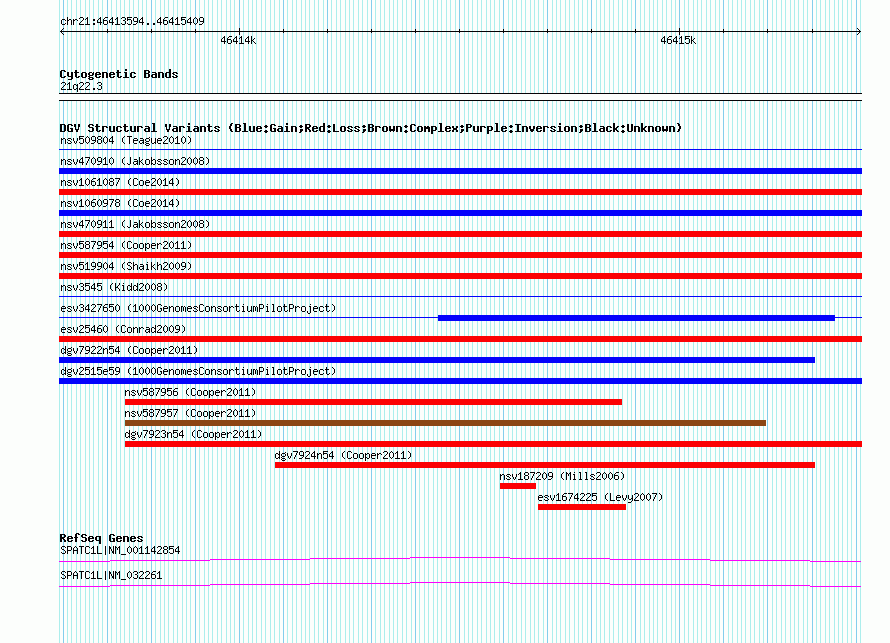Image resolution: width=890 pixels, height=643 pixels.
Task: Select the red bar under dgv7924n54
Action: (x=545, y=465)
